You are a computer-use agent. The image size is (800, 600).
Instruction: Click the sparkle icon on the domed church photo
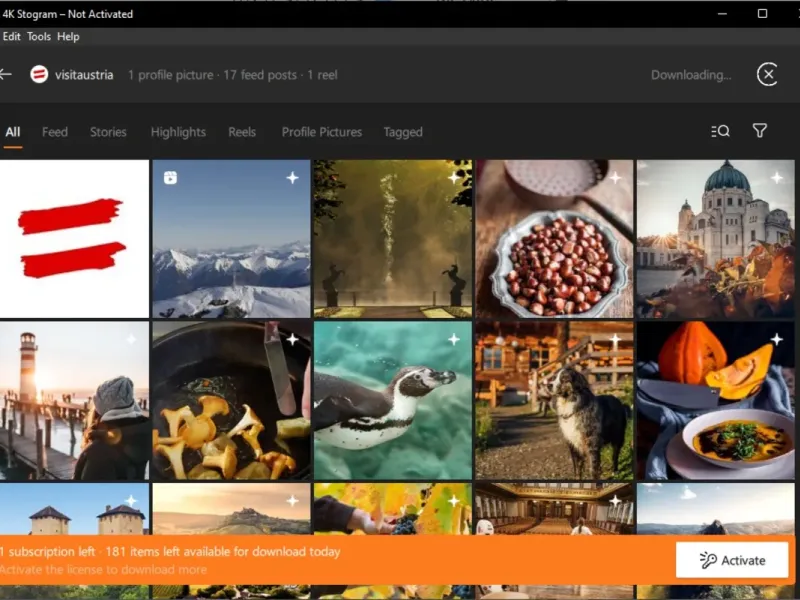tap(777, 178)
